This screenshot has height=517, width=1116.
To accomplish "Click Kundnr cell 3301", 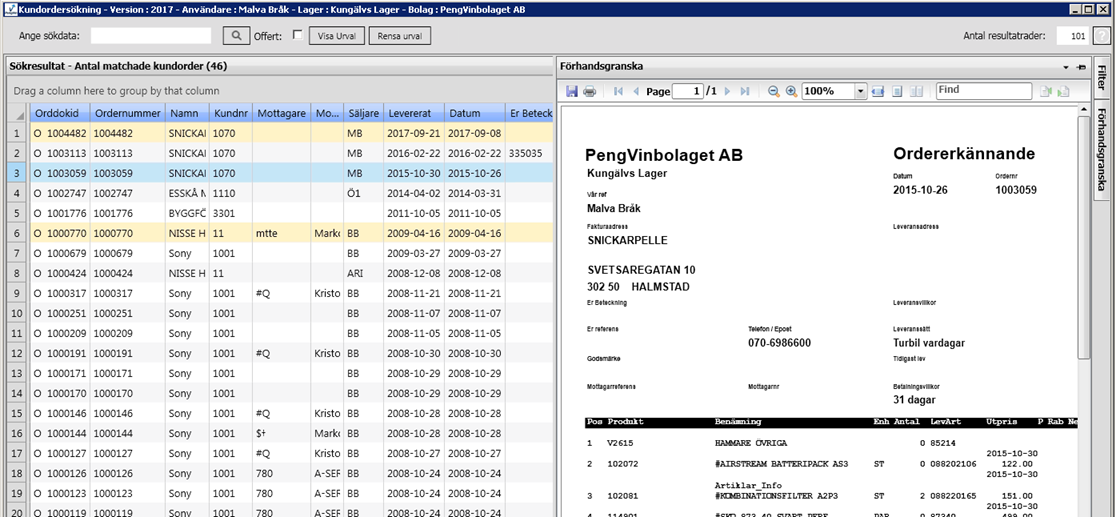I will click(x=231, y=213).
